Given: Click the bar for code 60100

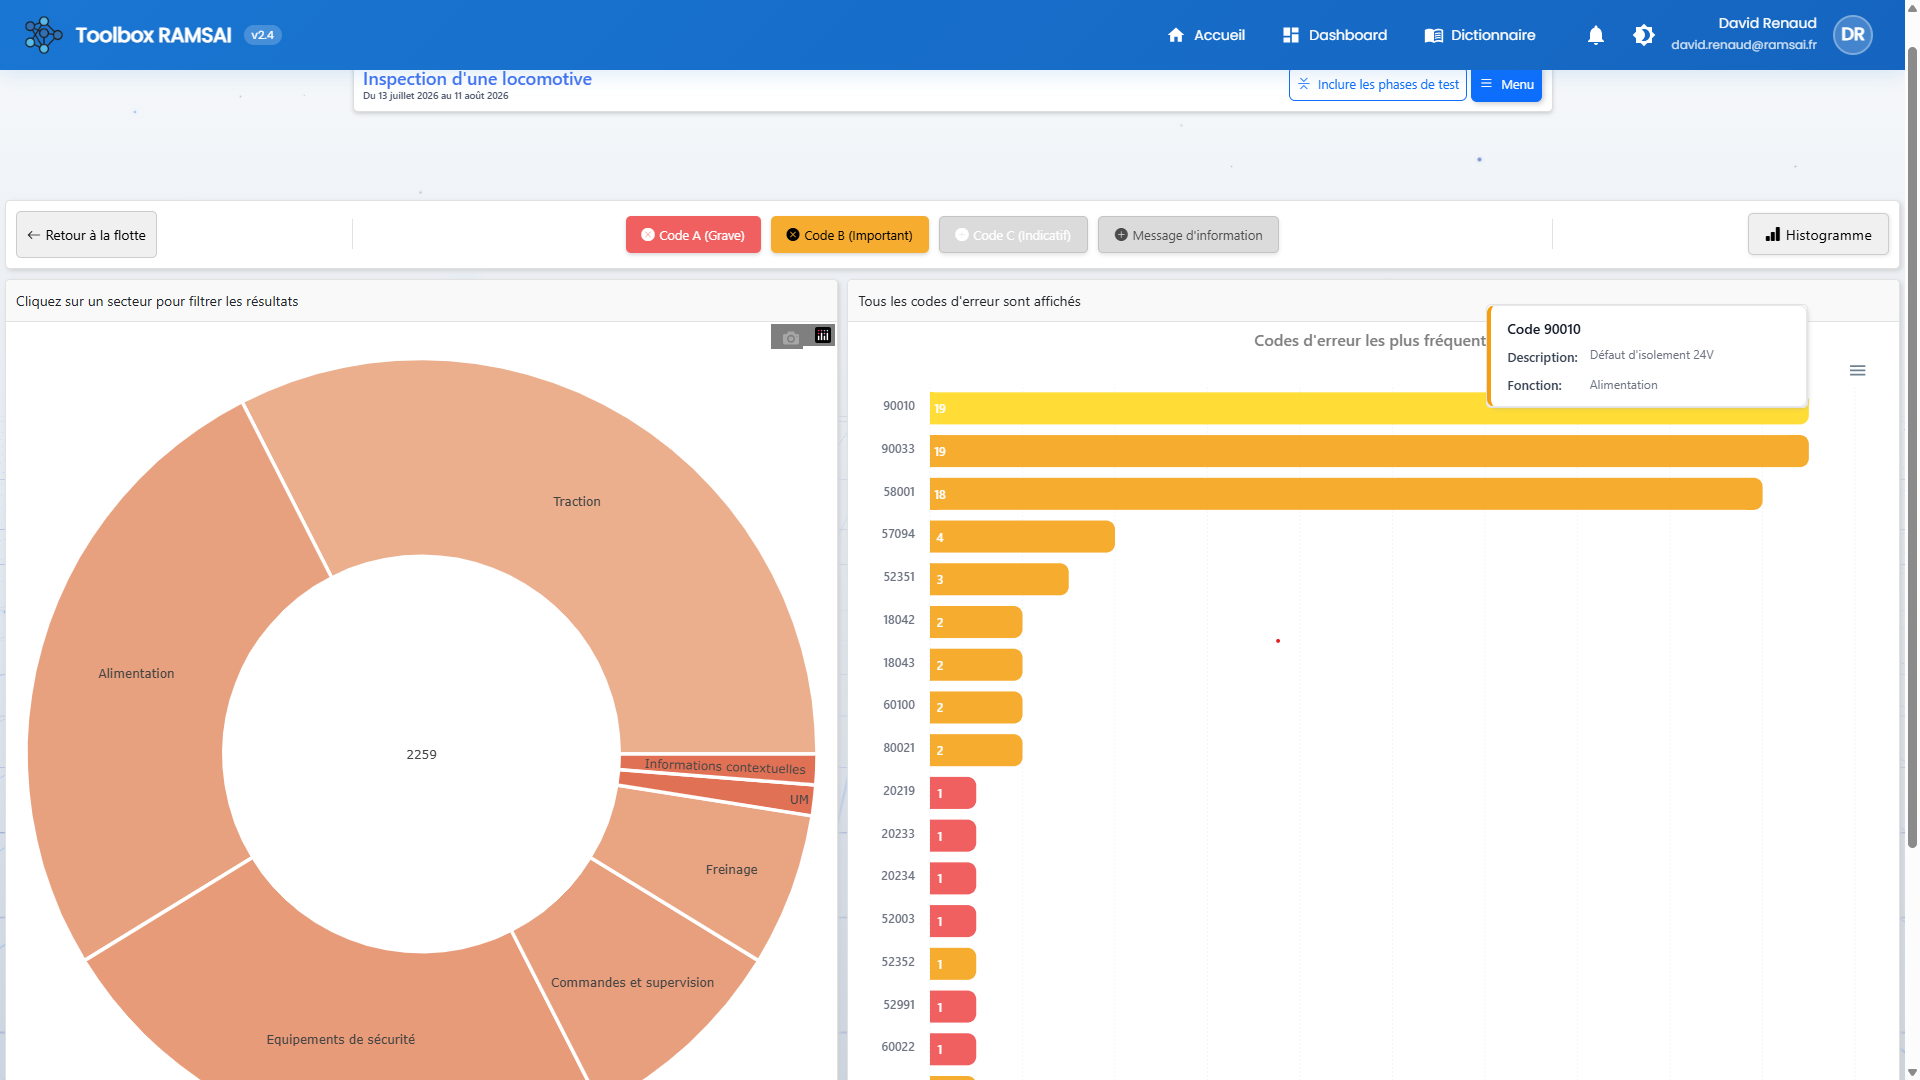Looking at the screenshot, I should 976,708.
